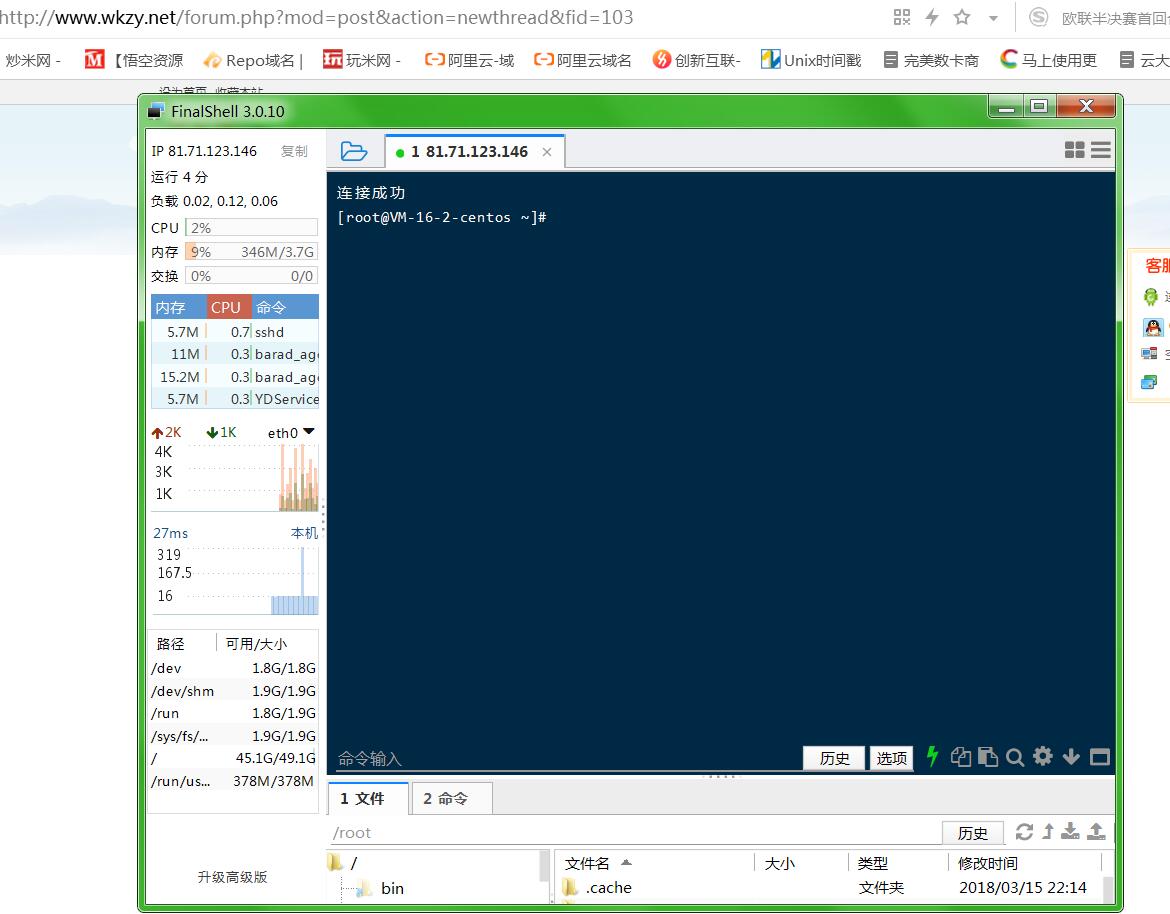Open the hamburger menu in FinalShell
The width and height of the screenshot is (1170, 914).
pos(1101,150)
